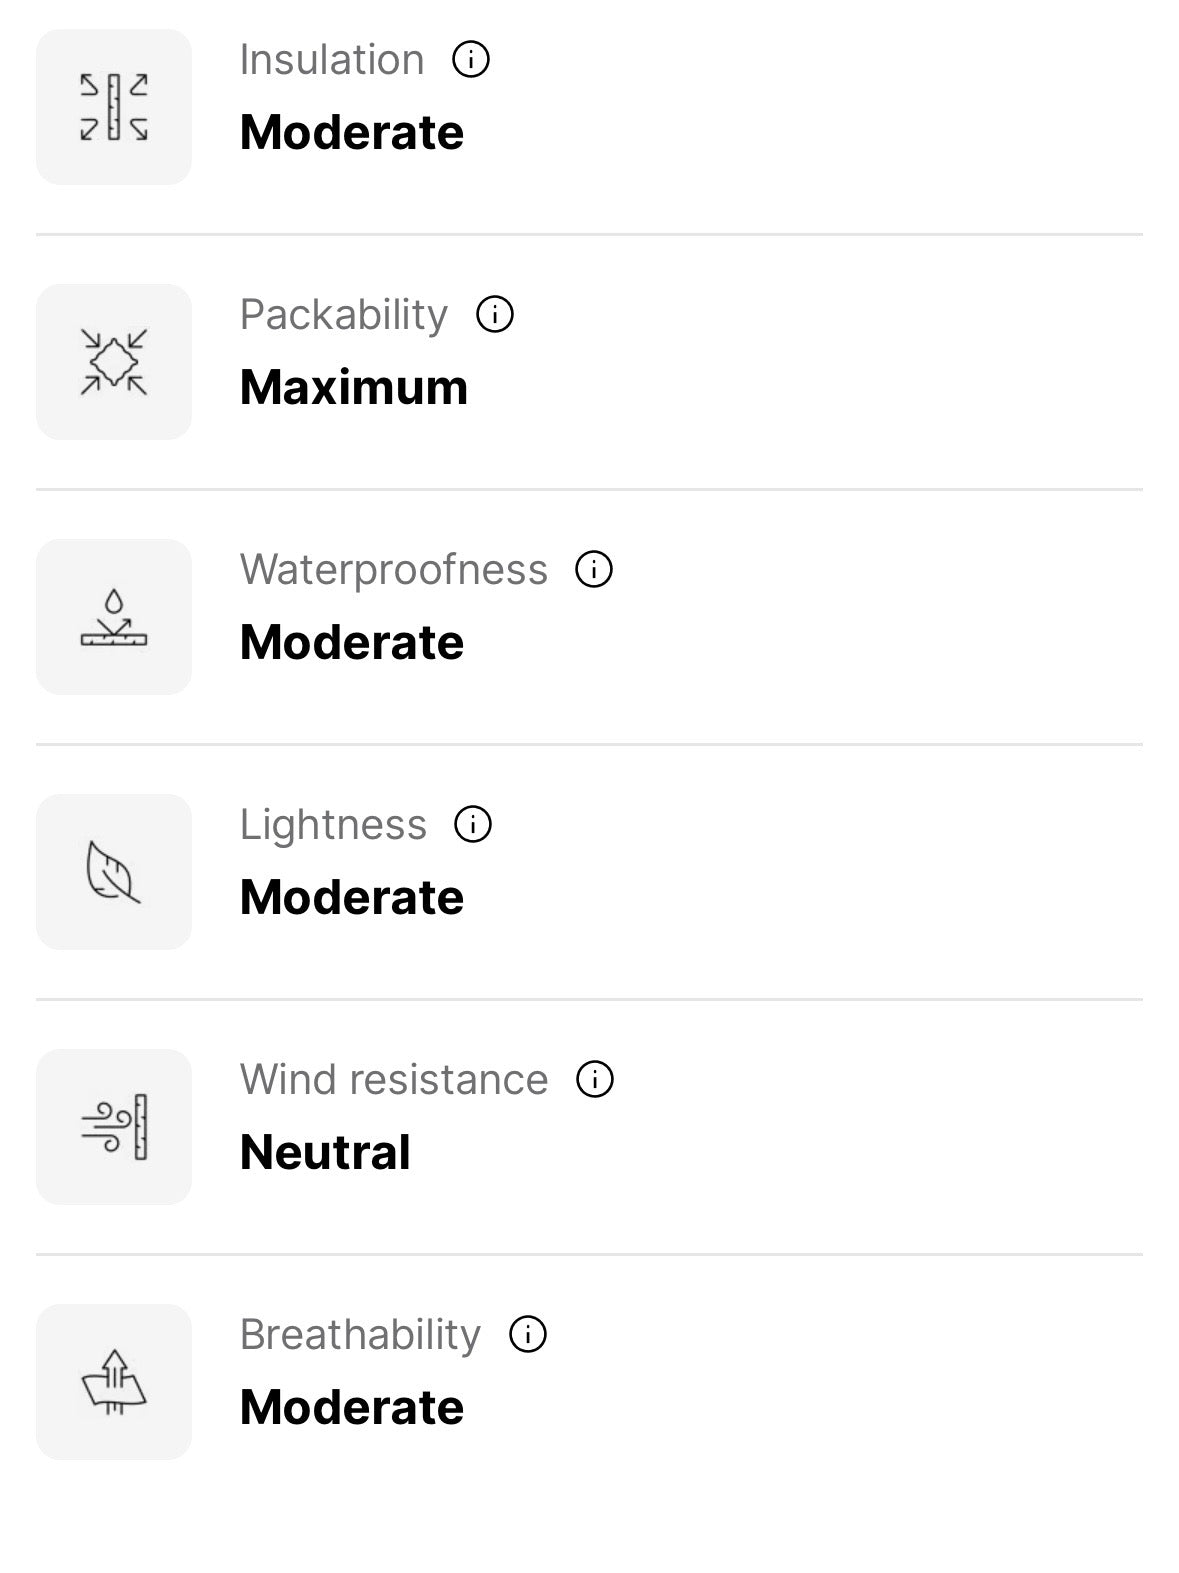The height and width of the screenshot is (1573, 1179).
Task: Click the Waterproofness label text
Action: [394, 570]
